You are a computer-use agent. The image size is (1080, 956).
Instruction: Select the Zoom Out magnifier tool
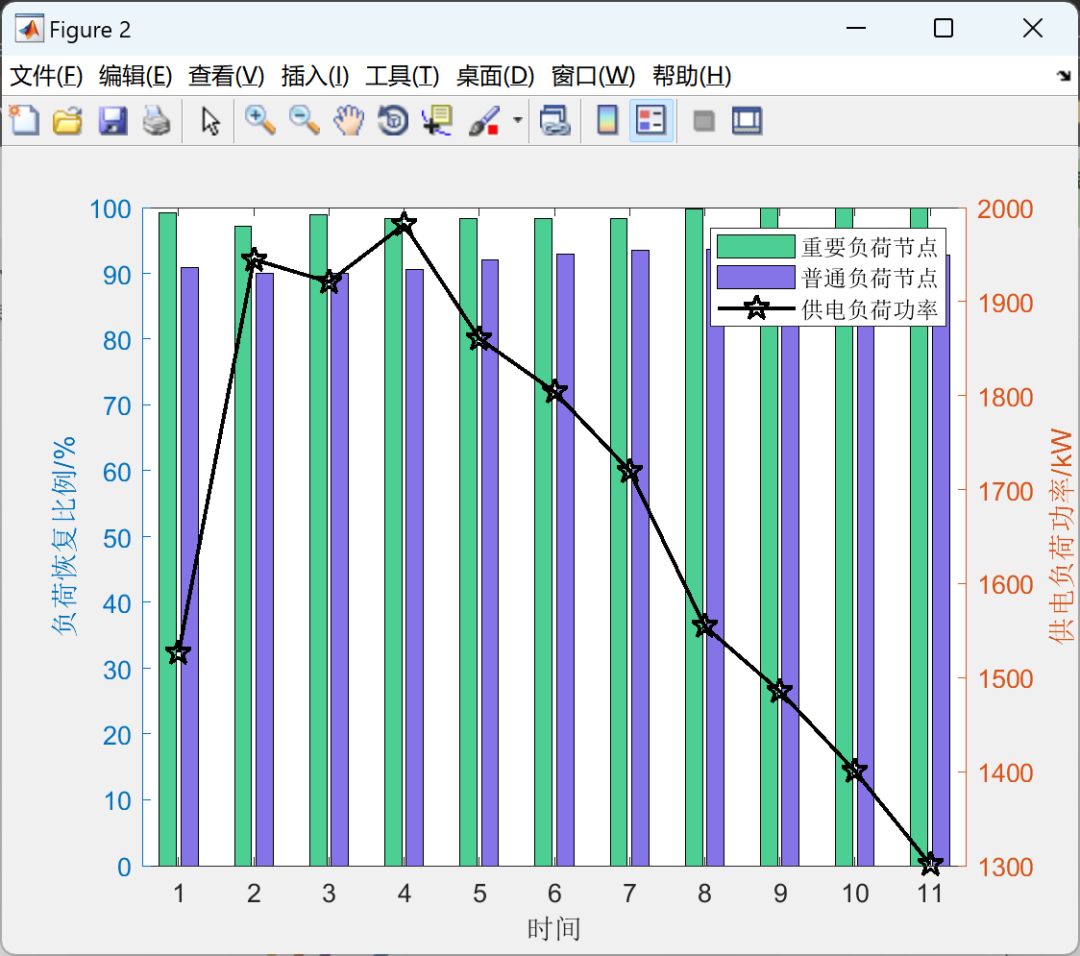304,121
